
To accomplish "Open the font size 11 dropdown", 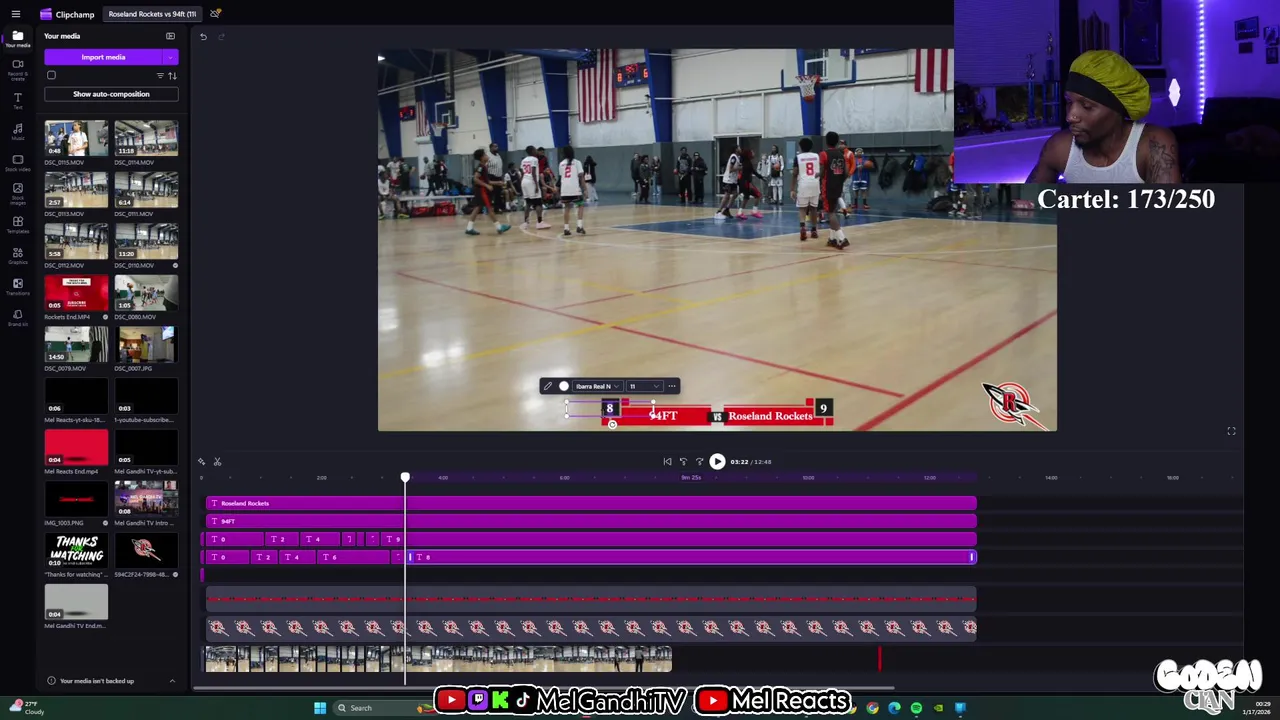I will (643, 386).
